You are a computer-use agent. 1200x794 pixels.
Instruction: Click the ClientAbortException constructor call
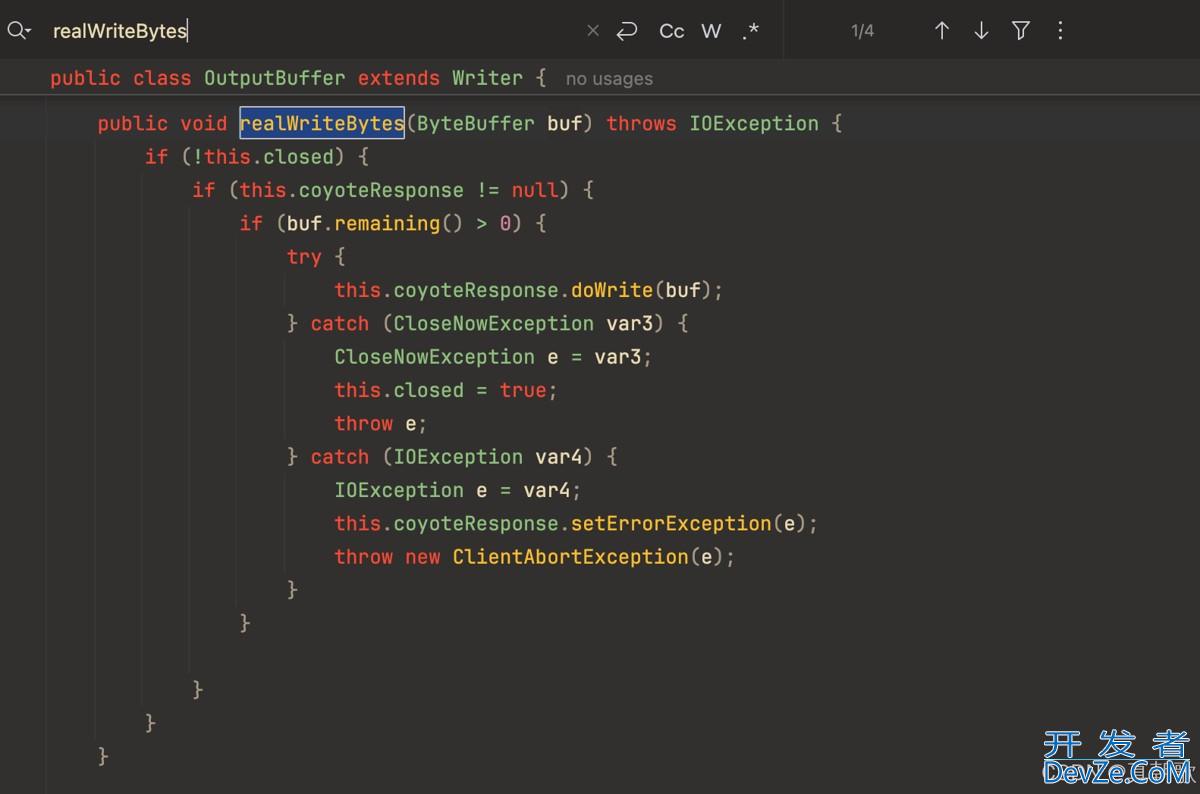(570, 557)
